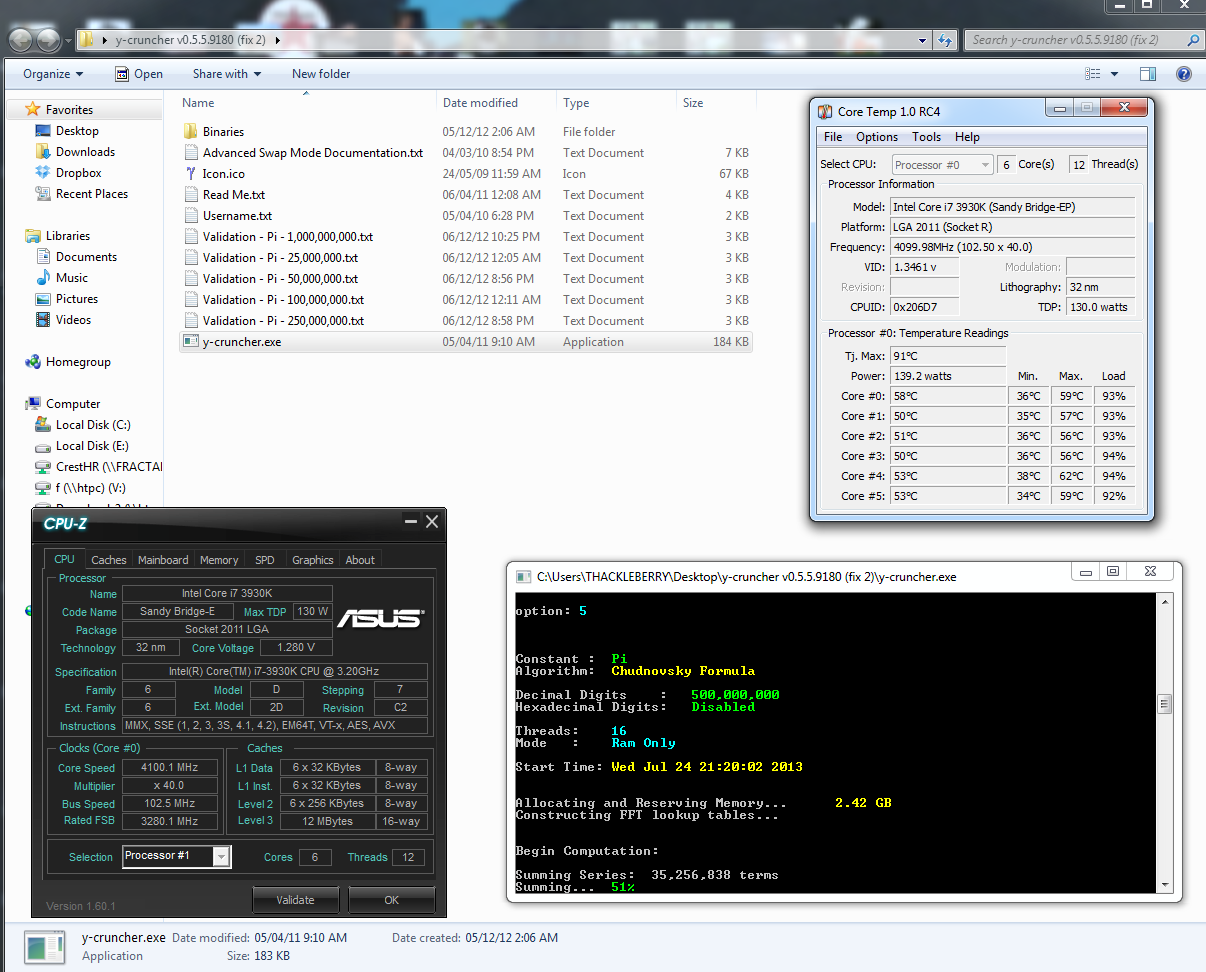Click the Open button in Explorer toolbar
1206x972 pixels.
138,74
